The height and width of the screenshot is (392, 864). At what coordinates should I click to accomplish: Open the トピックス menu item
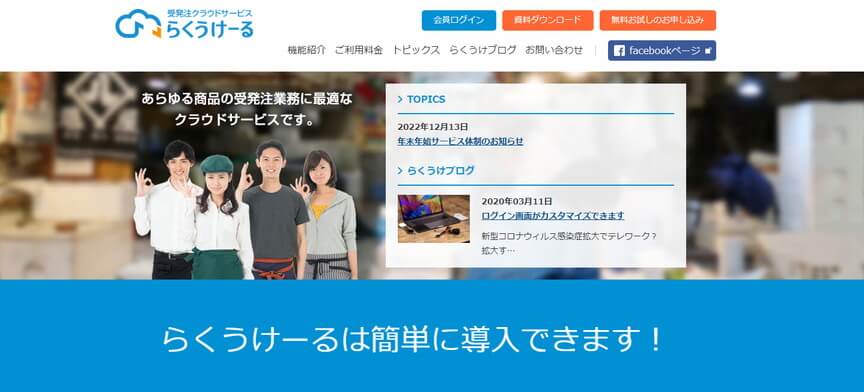click(416, 50)
